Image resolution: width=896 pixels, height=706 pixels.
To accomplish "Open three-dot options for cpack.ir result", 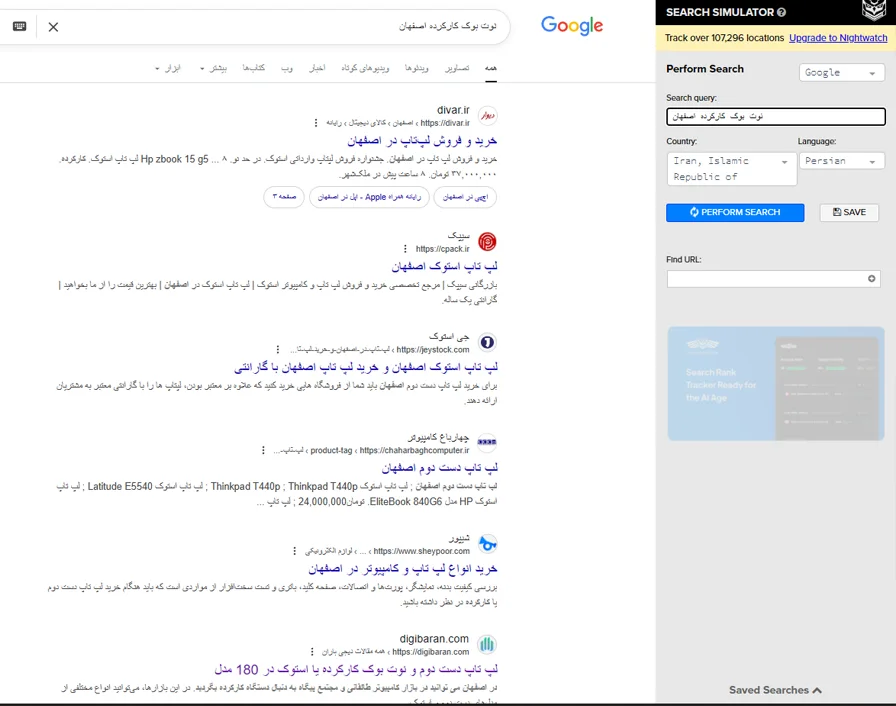I will click(405, 248).
